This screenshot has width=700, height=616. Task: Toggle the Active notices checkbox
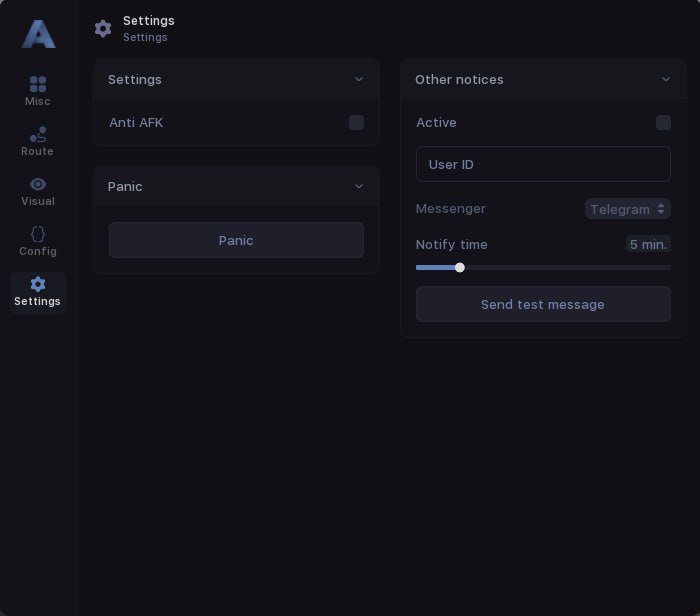pos(663,123)
